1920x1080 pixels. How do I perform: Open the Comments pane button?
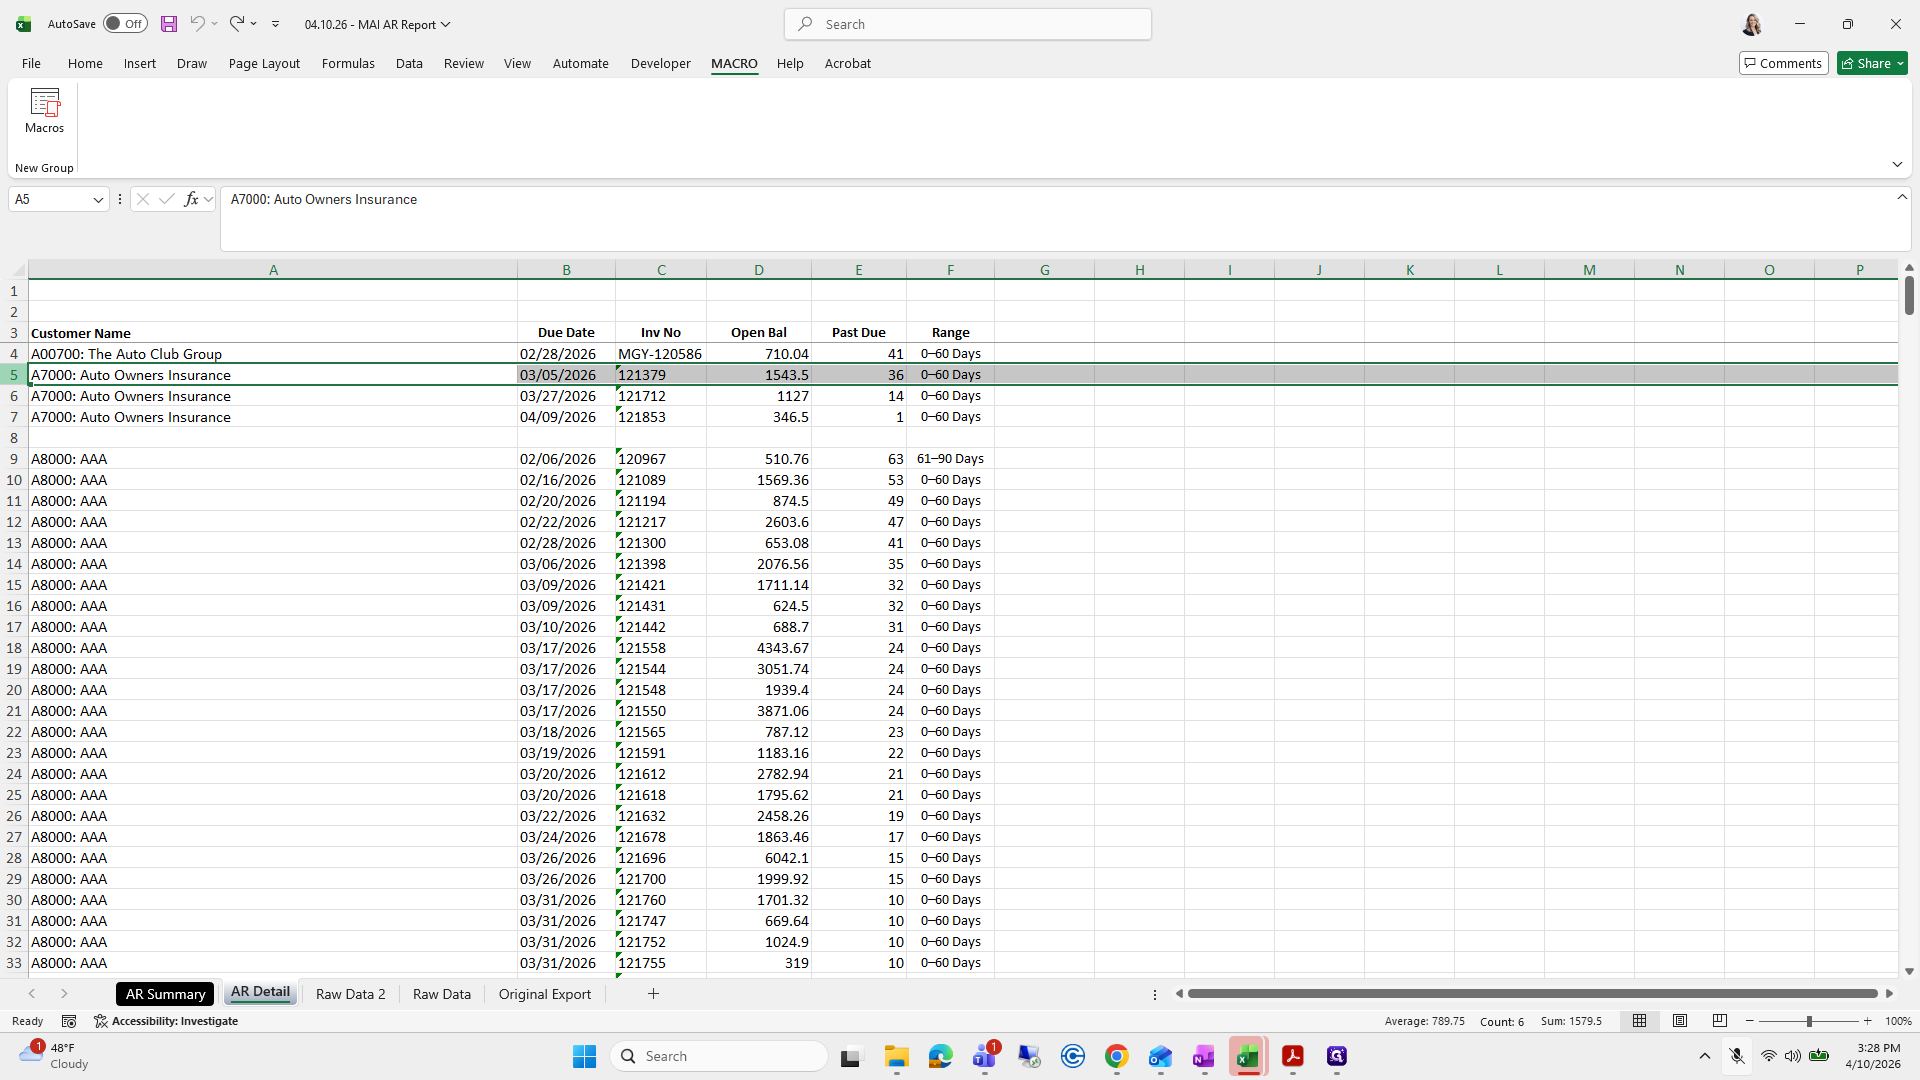coord(1783,63)
